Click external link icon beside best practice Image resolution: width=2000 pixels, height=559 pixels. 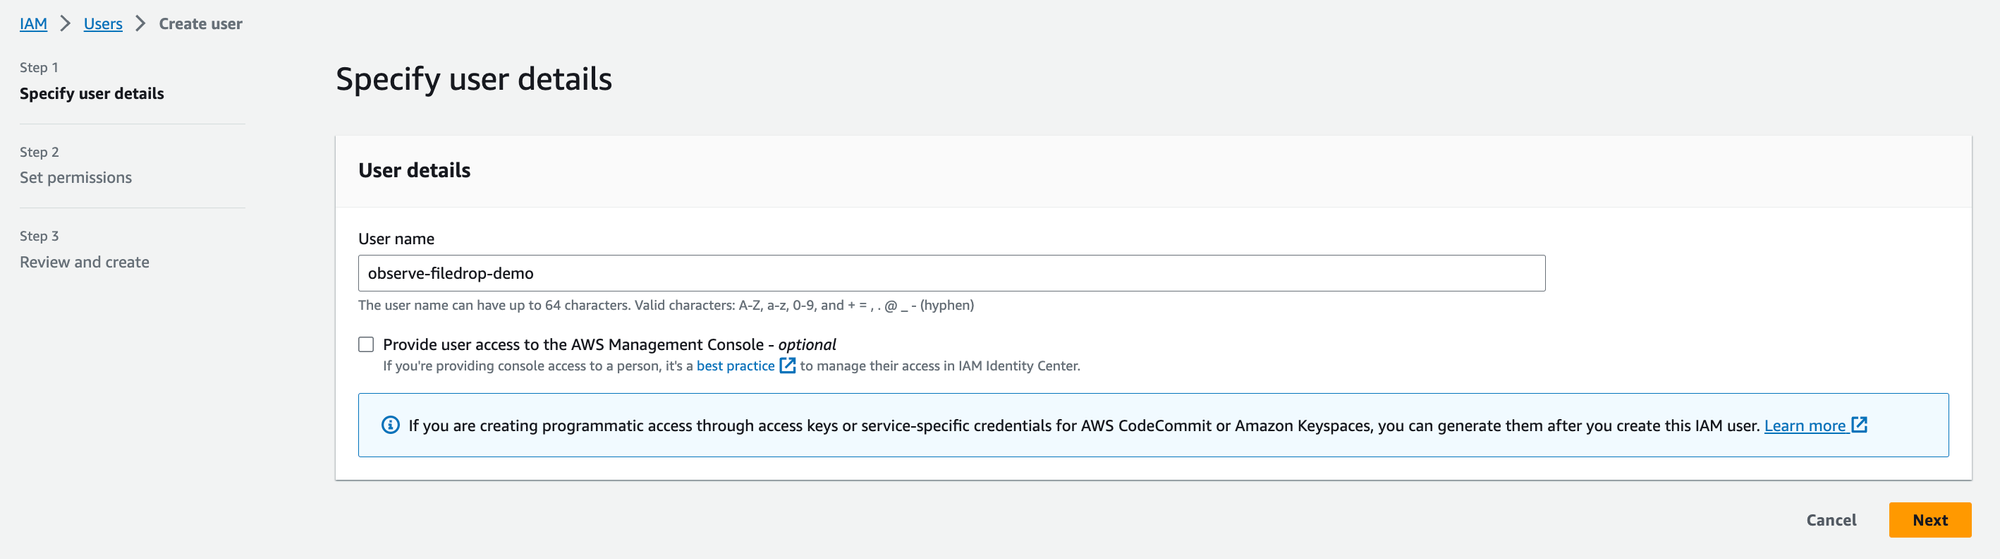[x=788, y=365]
